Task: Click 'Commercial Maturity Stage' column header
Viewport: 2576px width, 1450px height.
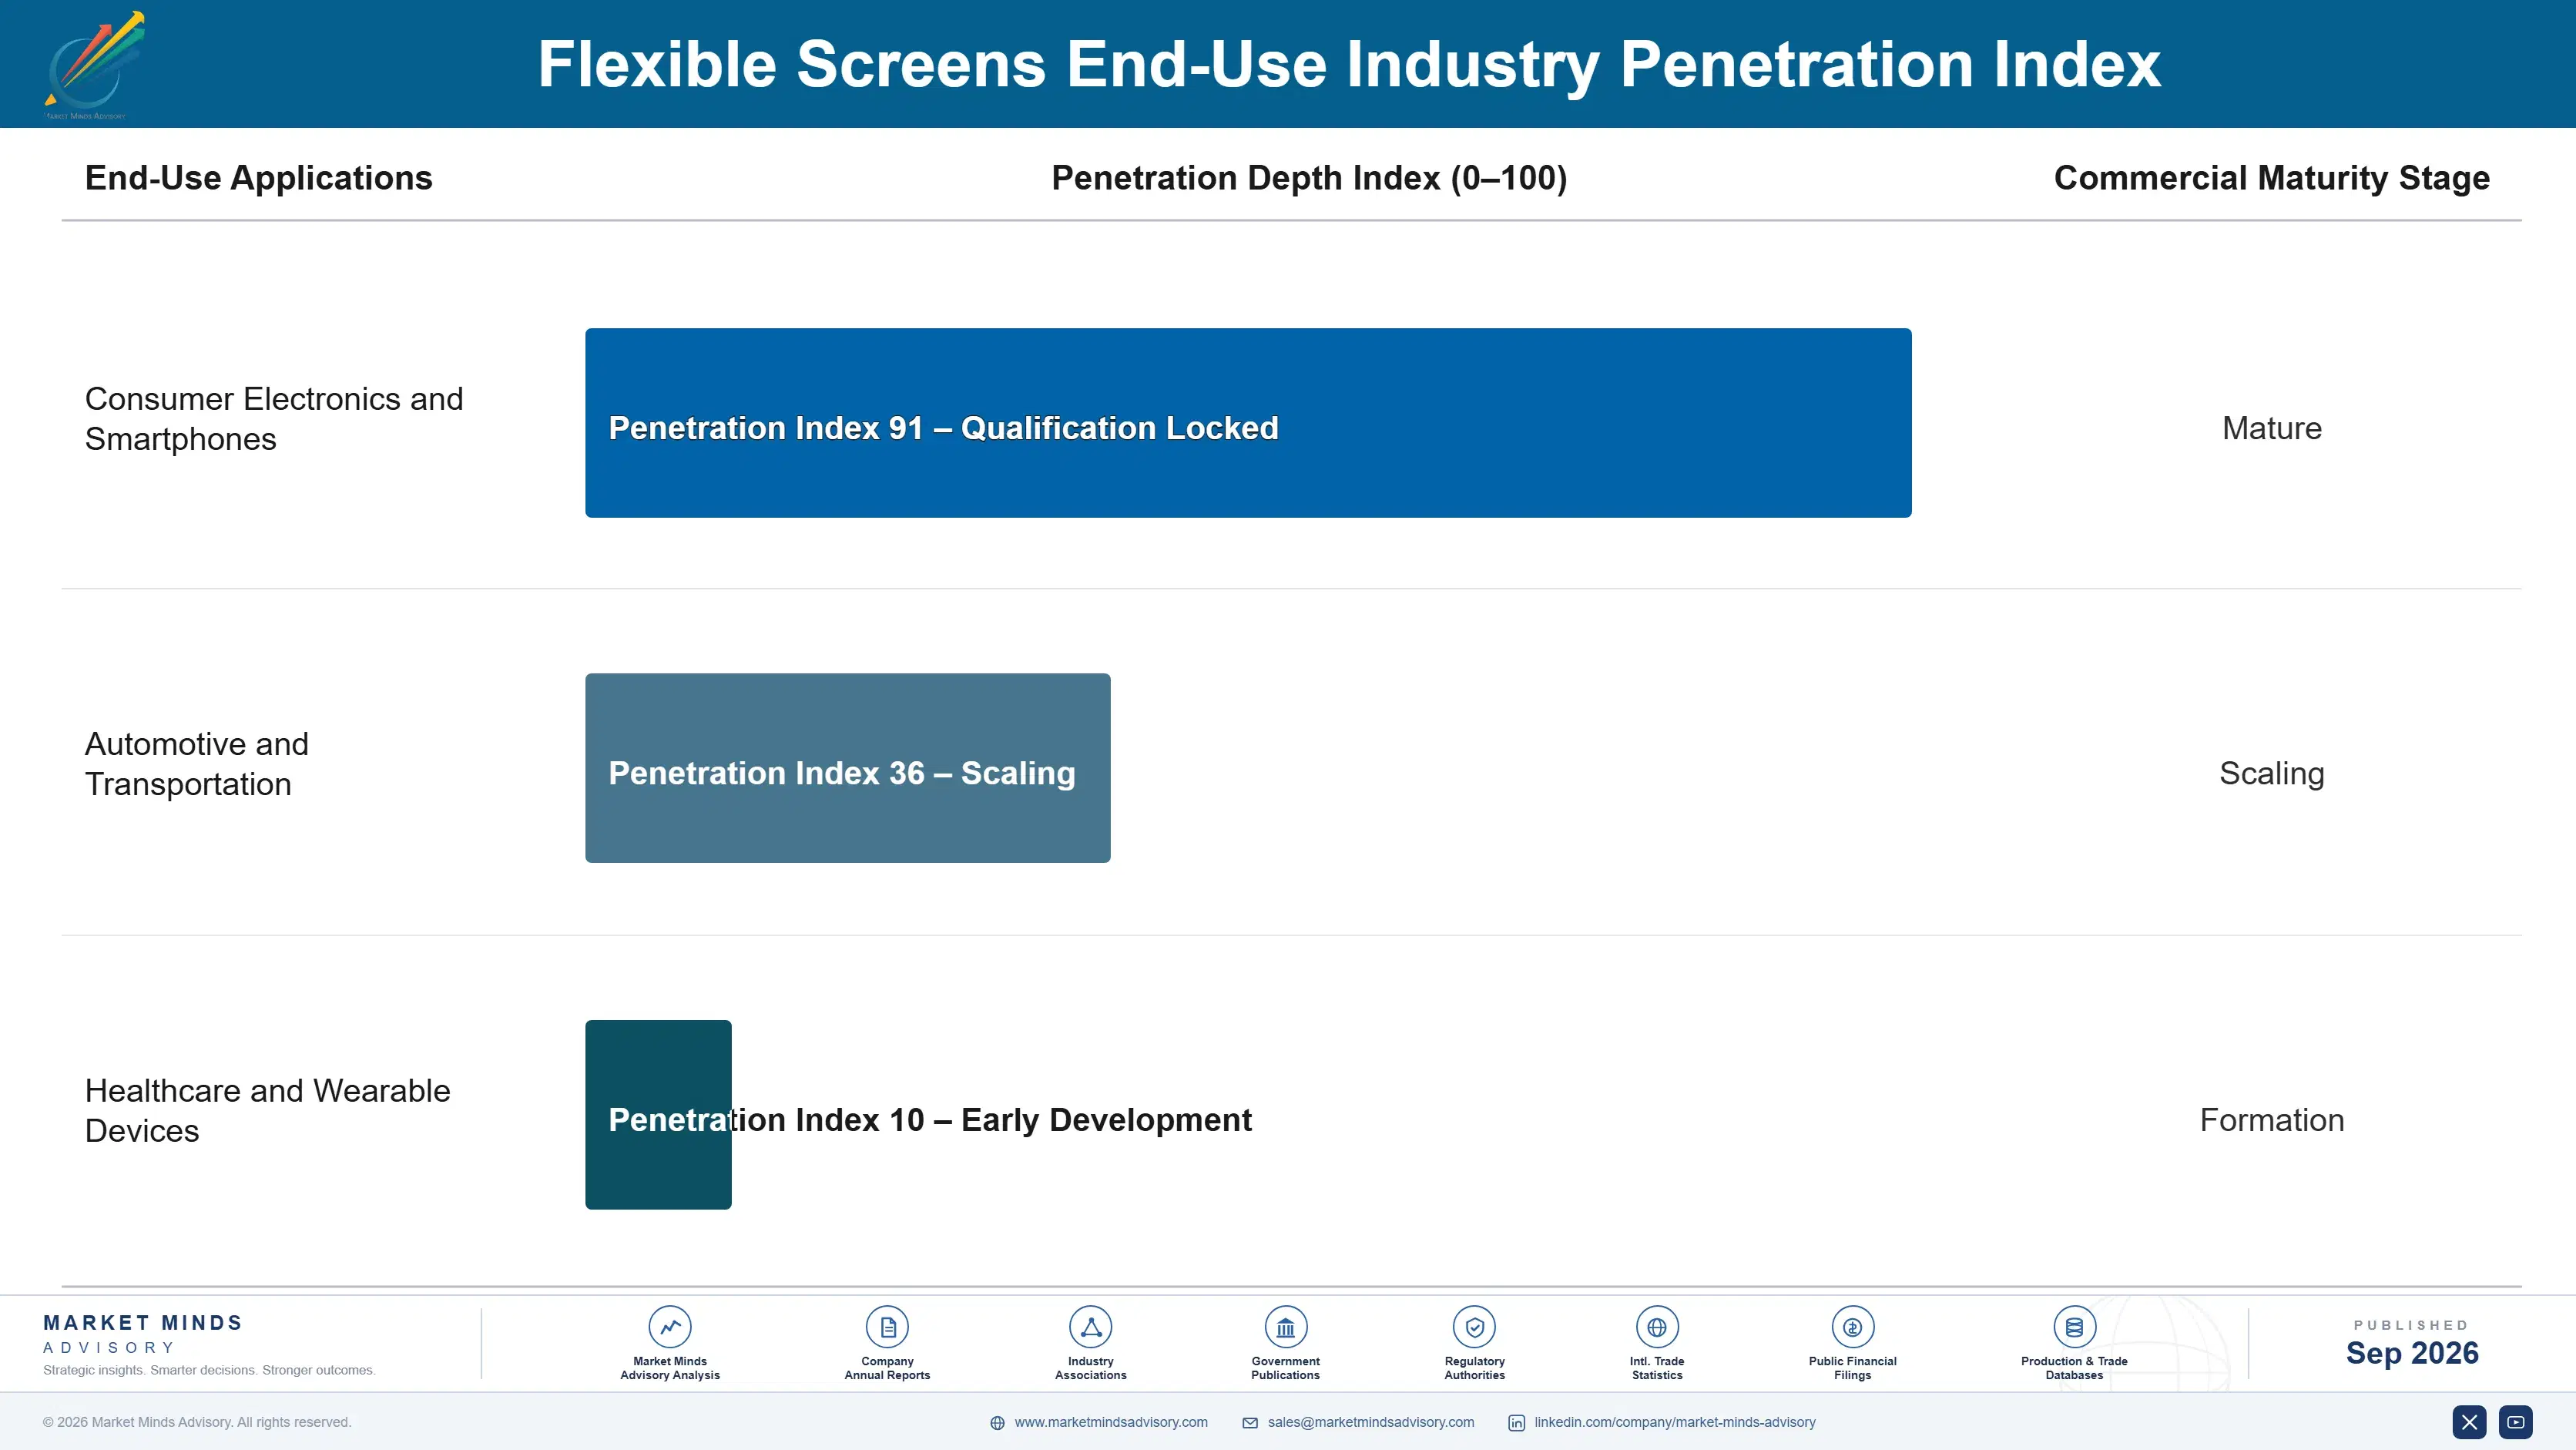Action: pos(2272,178)
